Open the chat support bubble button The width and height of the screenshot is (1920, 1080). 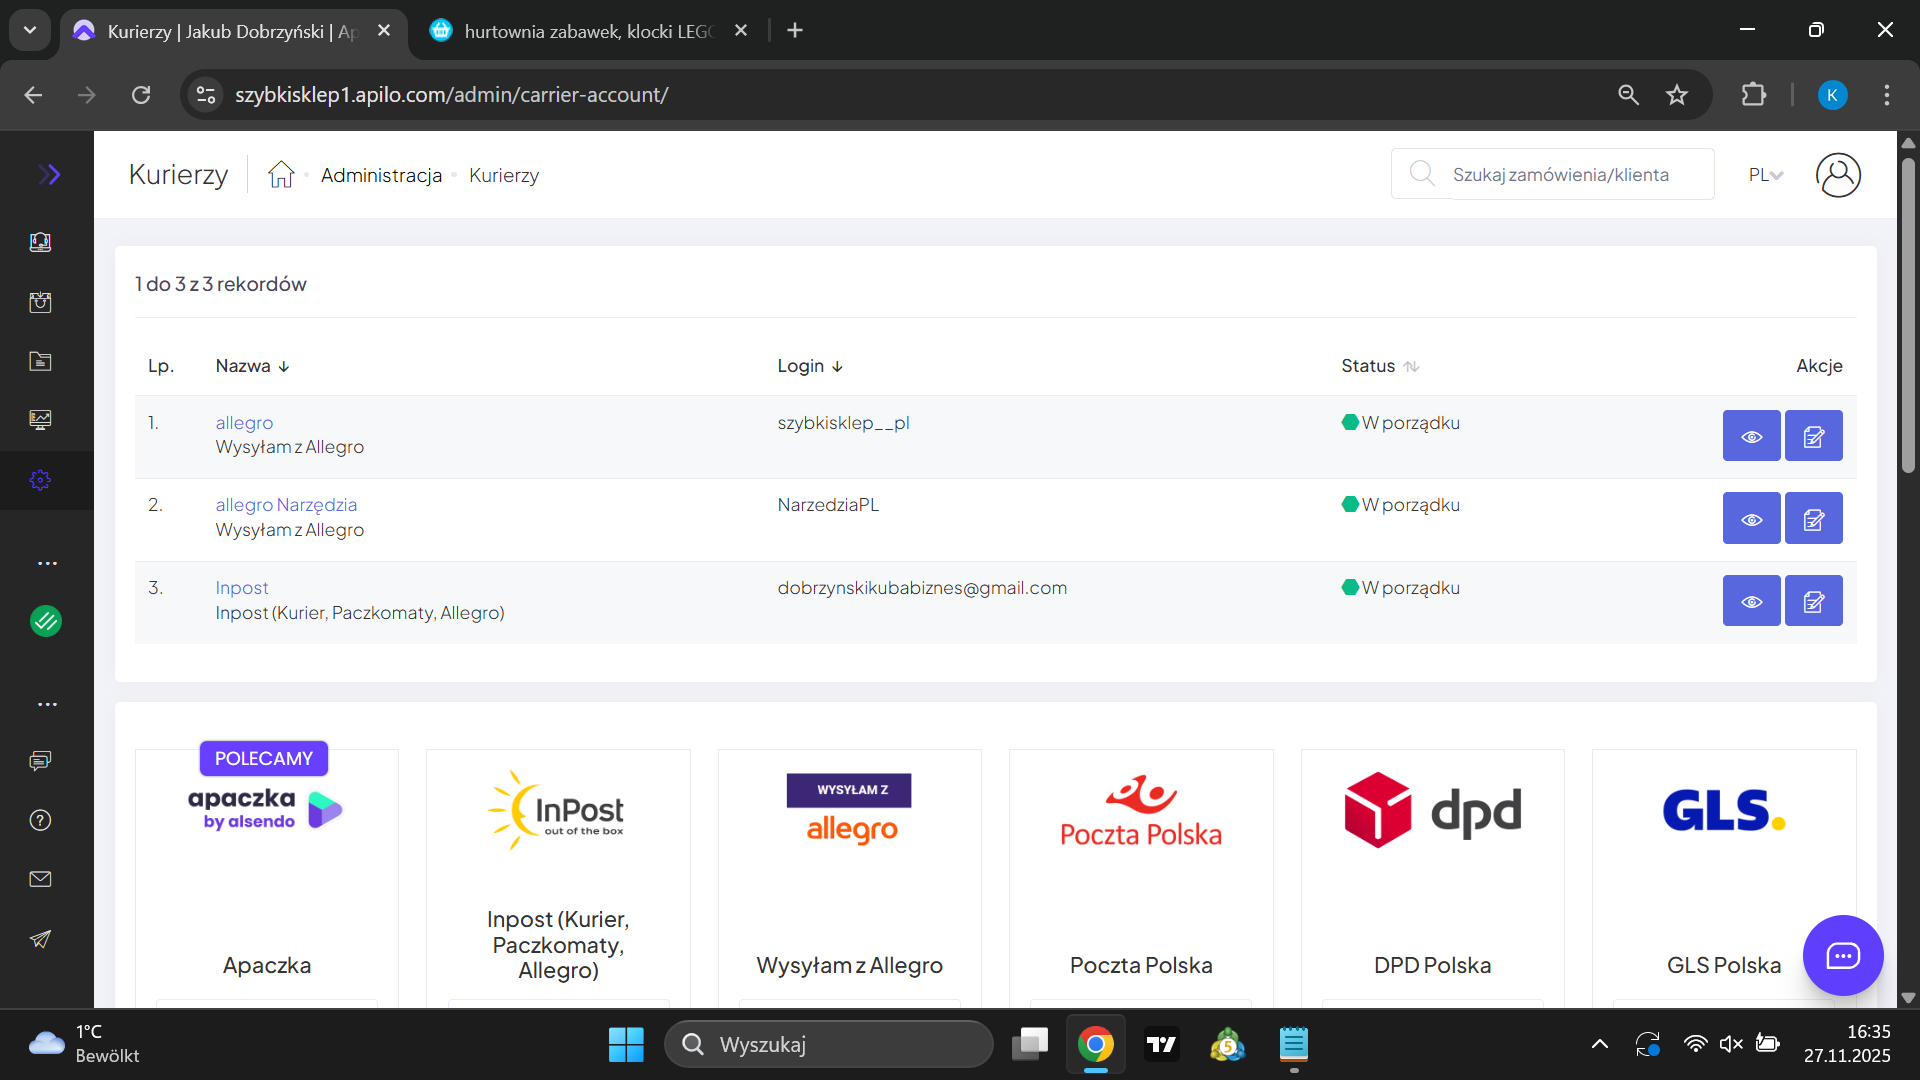click(1842, 955)
